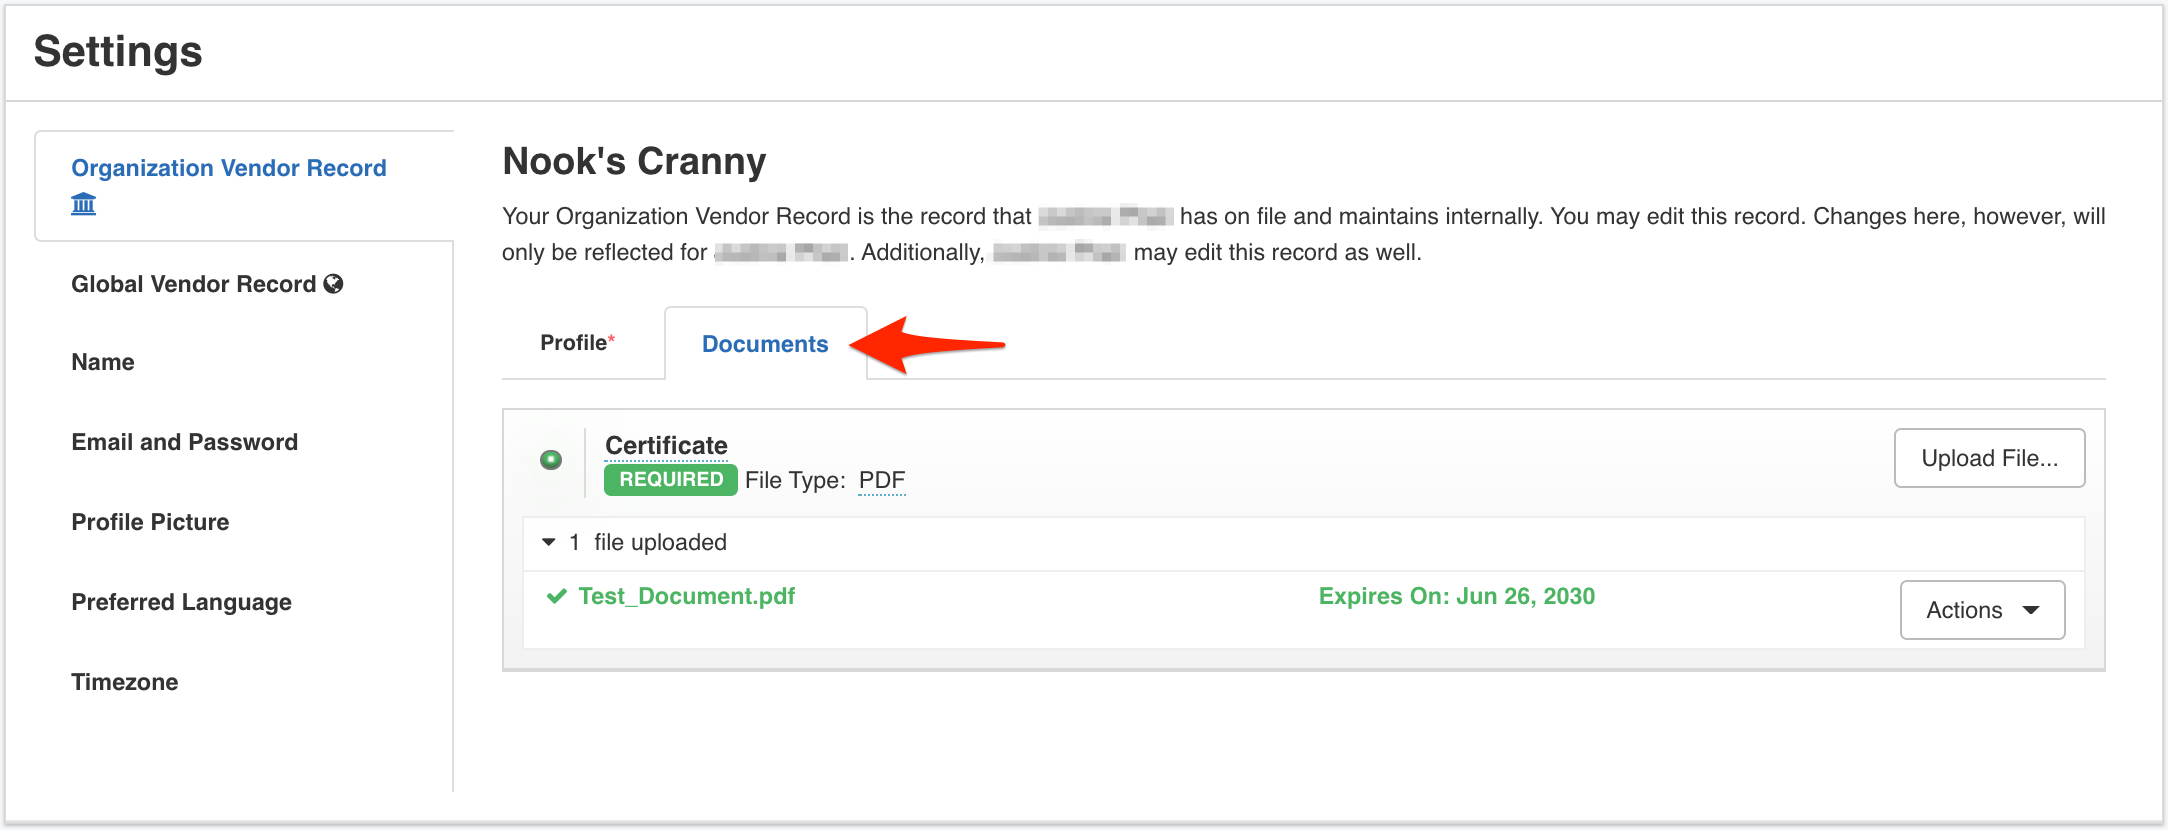Collapse the '1 file uploaded' triangle
The height and width of the screenshot is (830, 2168).
pyautogui.click(x=548, y=542)
